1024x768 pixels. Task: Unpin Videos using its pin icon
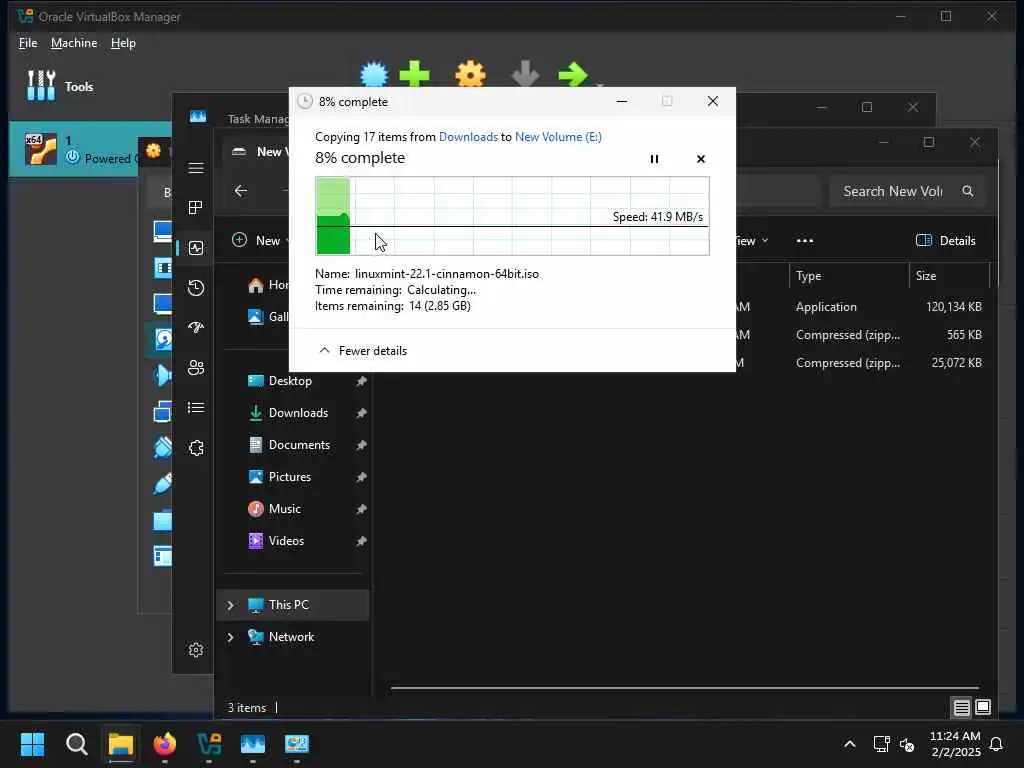tap(361, 541)
